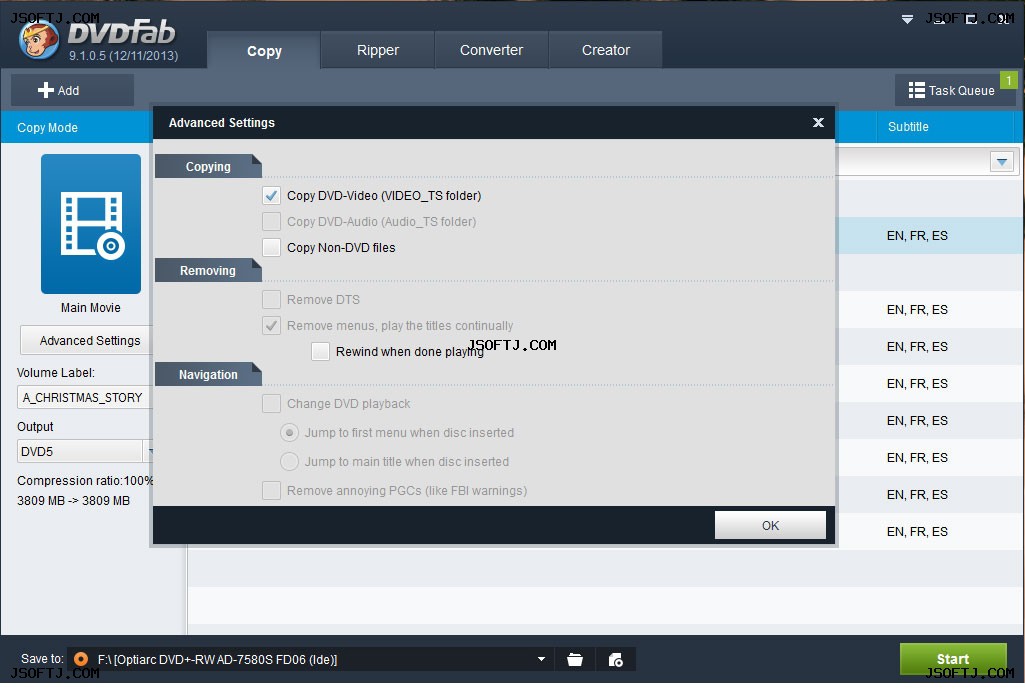Click the 3809 MB size text
Image resolution: width=1025 pixels, height=690 pixels.
tap(73, 501)
